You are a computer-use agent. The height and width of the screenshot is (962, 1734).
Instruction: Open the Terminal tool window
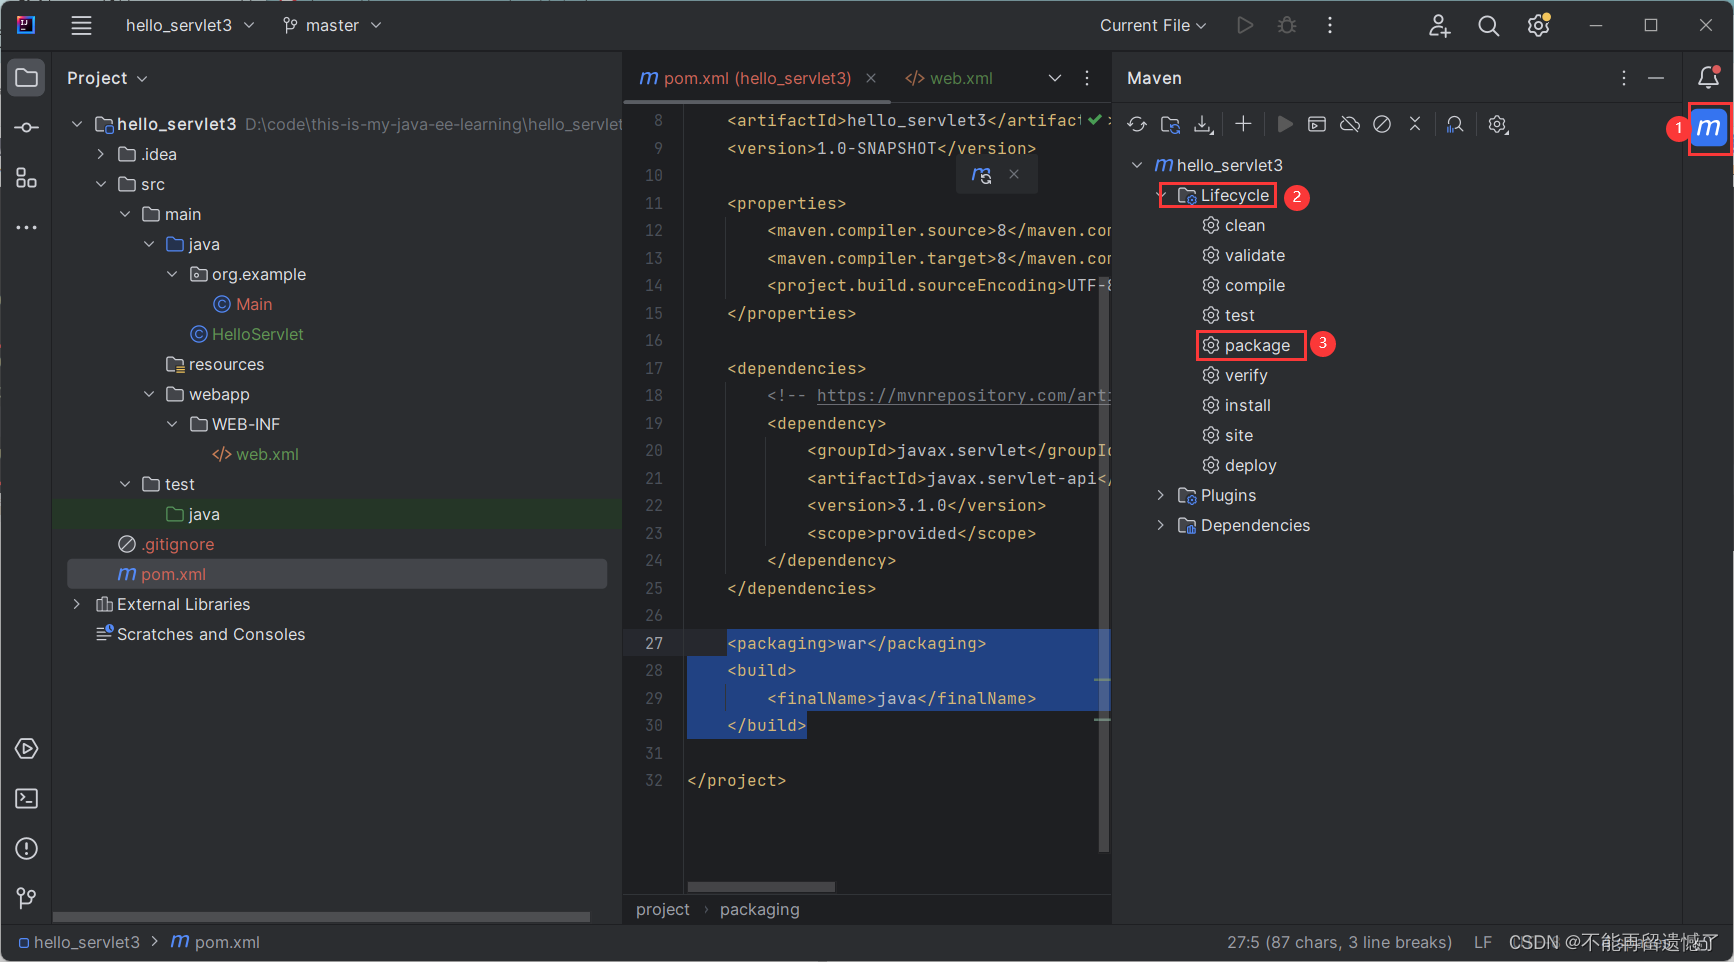(x=27, y=799)
